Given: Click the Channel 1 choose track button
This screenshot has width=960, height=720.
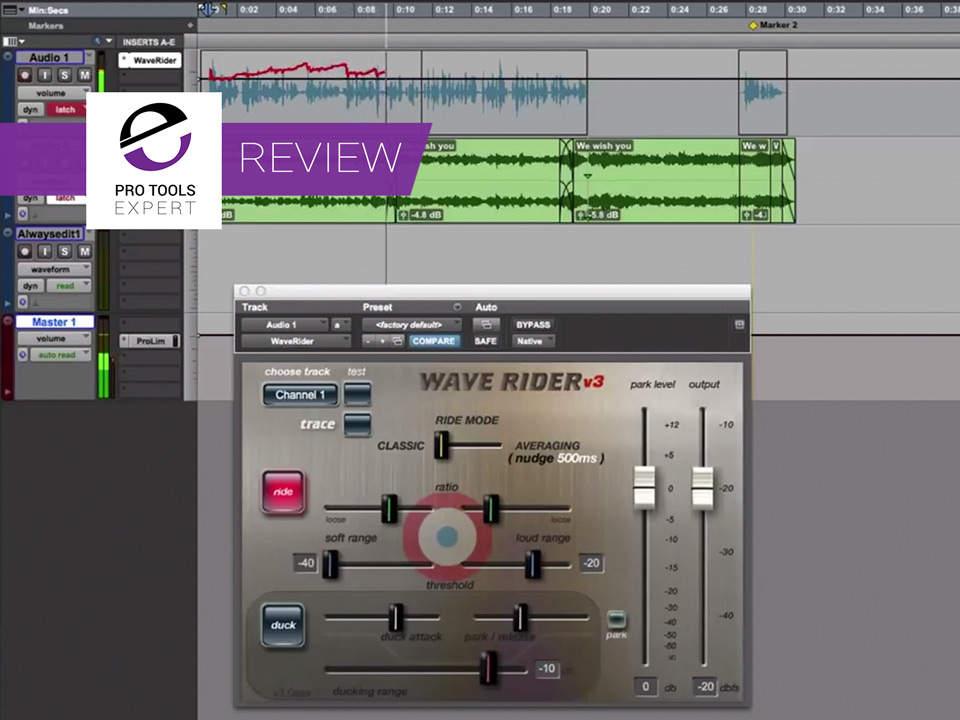Looking at the screenshot, I should pos(300,395).
